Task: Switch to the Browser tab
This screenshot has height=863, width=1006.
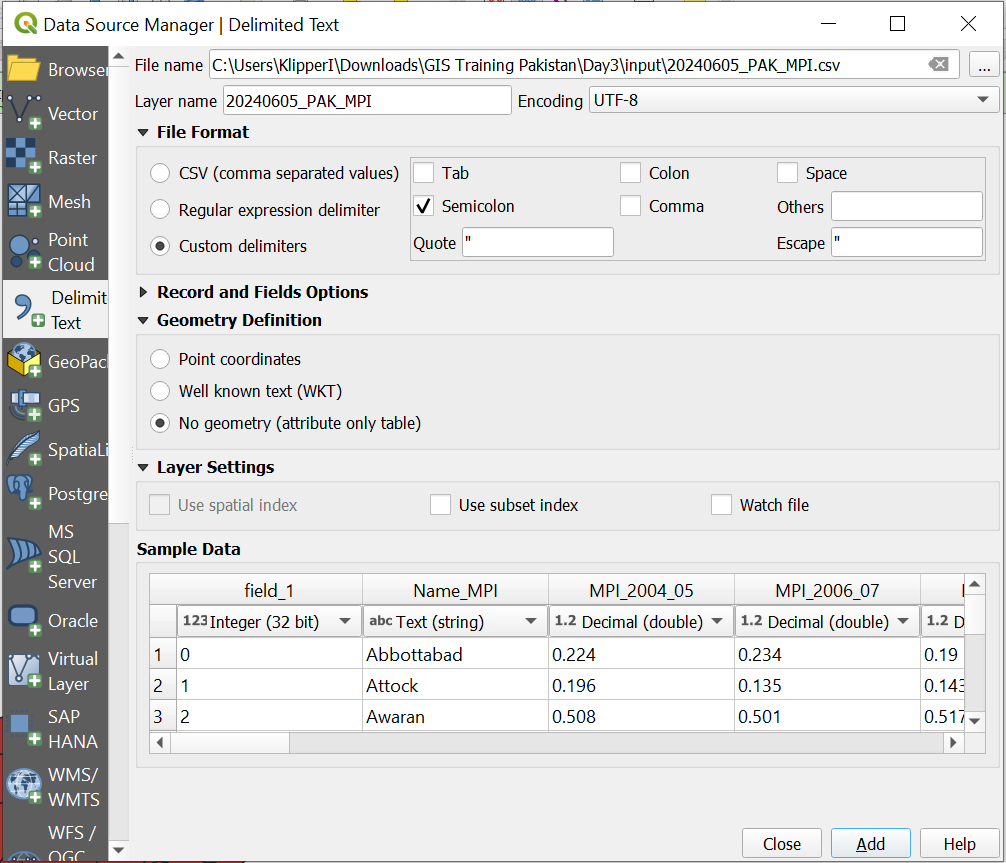Action: [55, 69]
